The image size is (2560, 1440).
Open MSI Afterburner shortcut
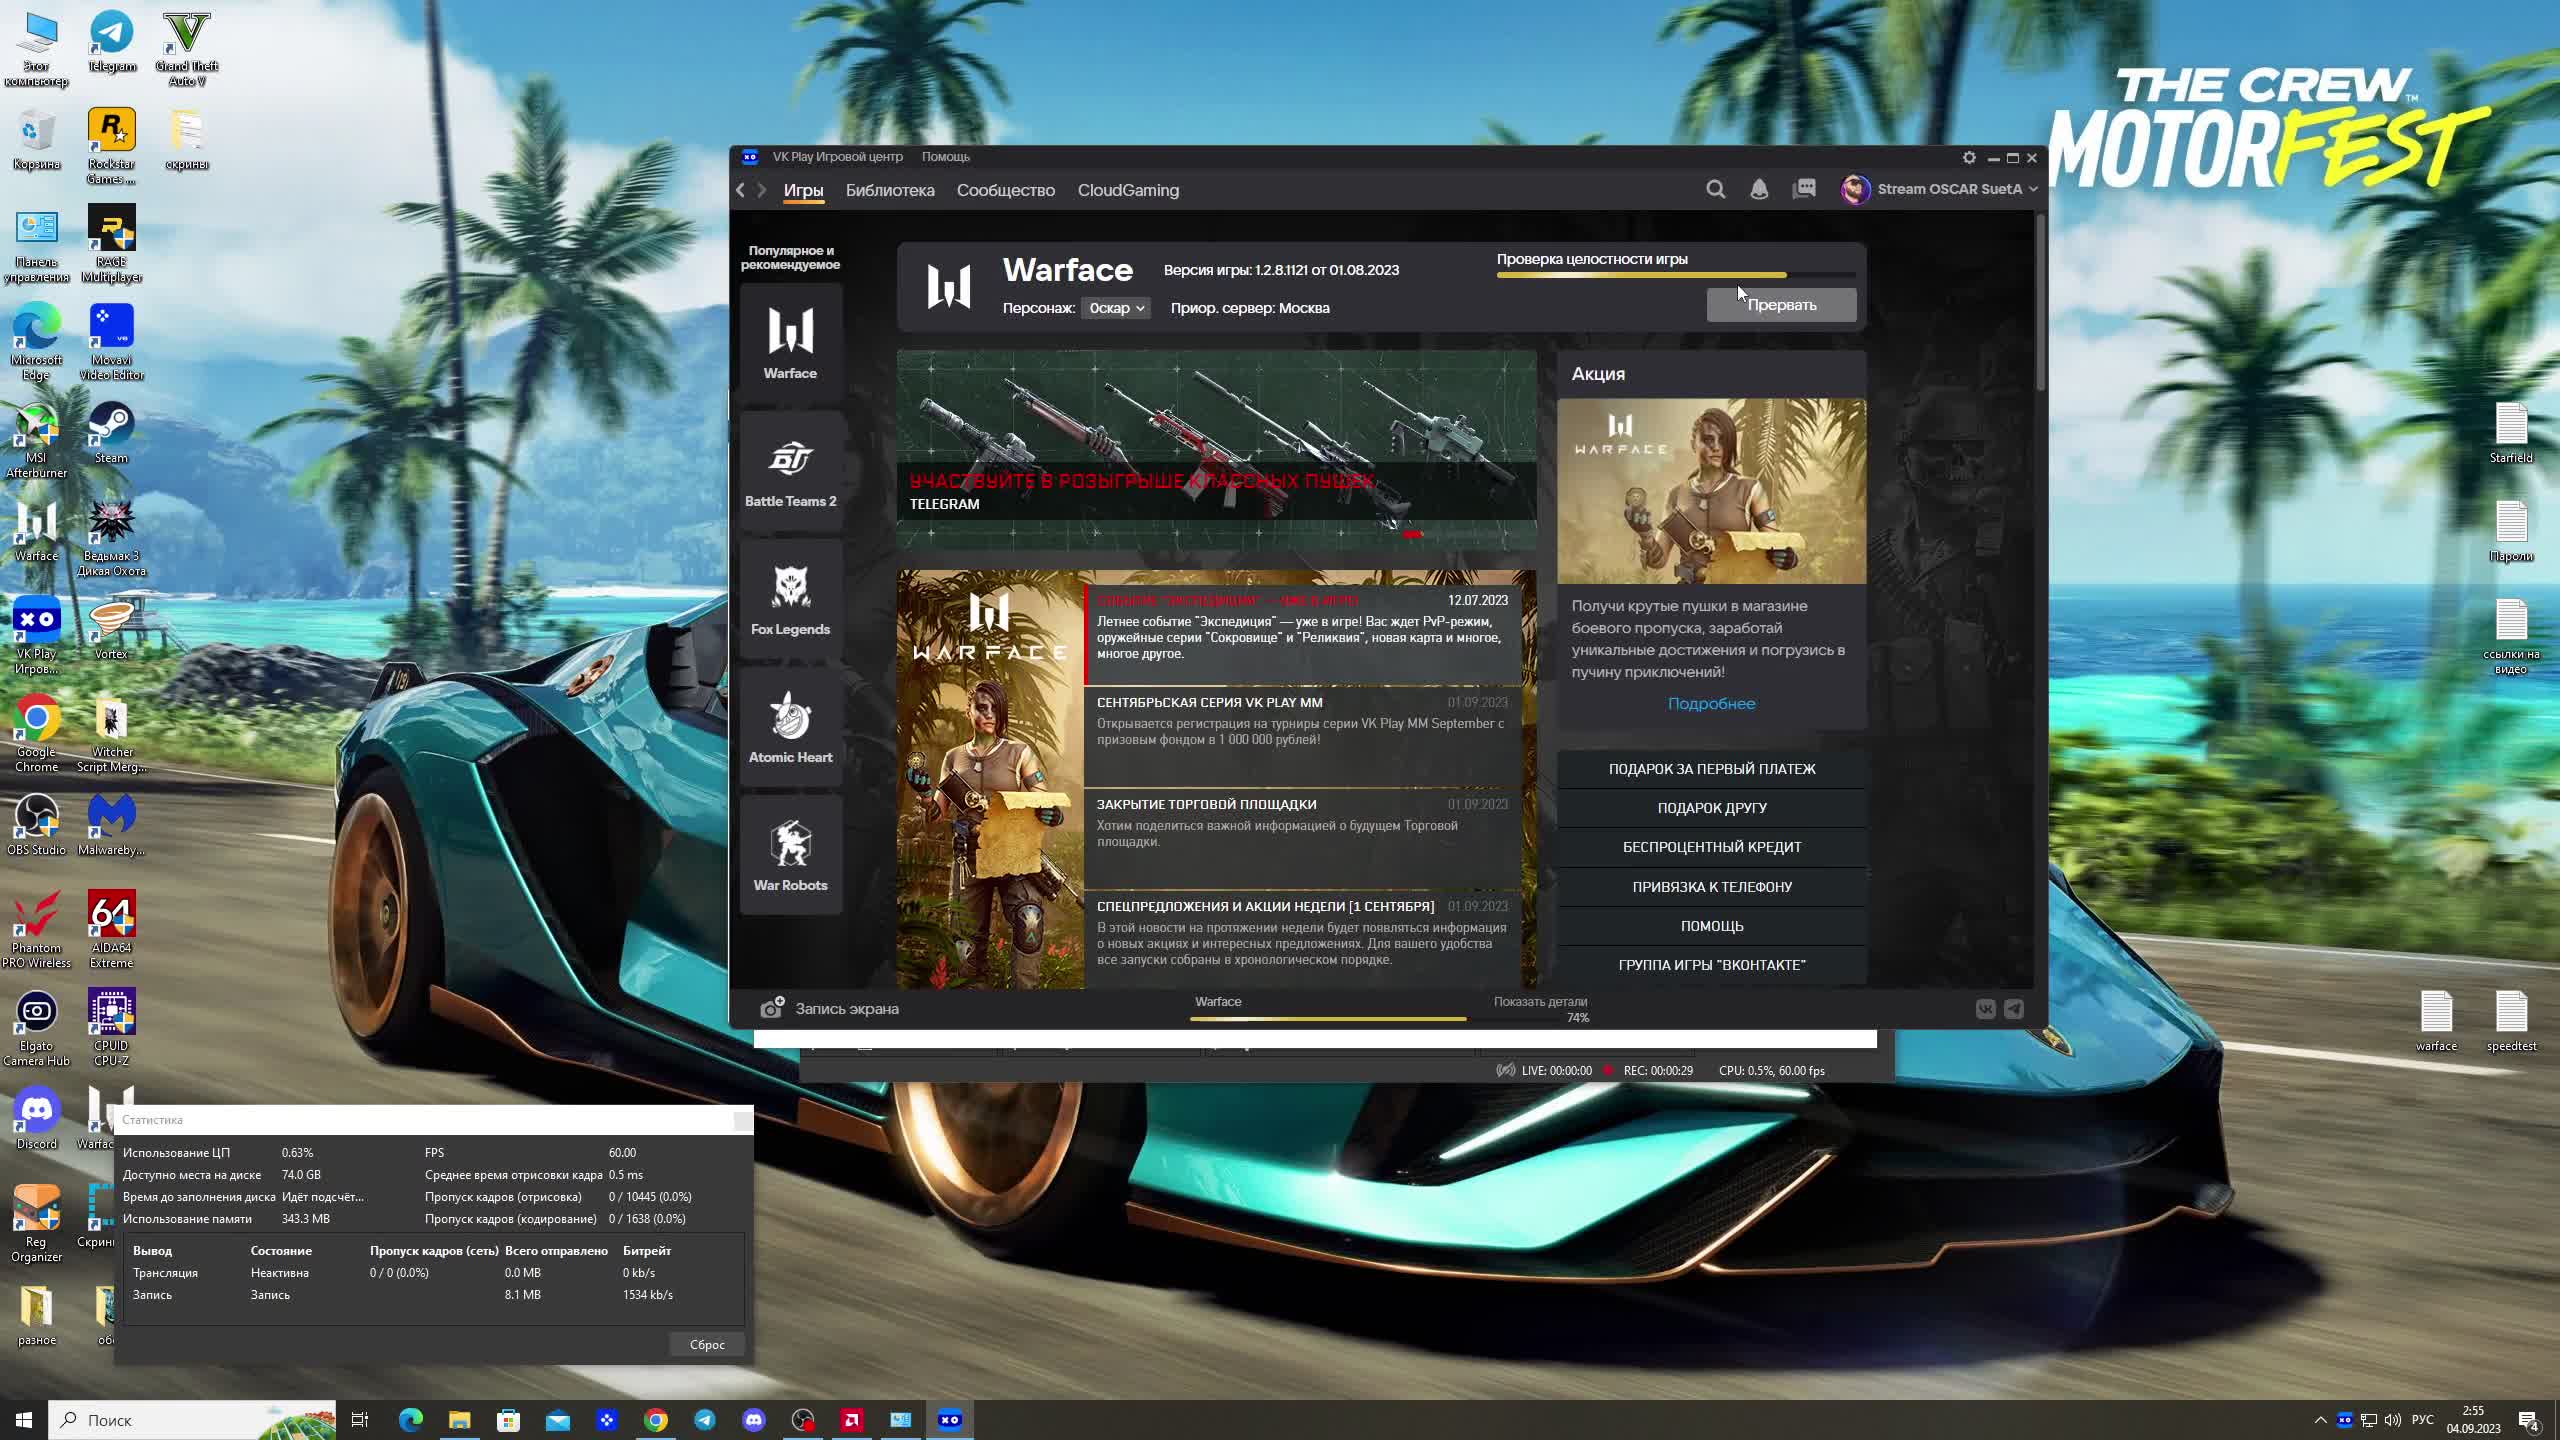(36, 440)
